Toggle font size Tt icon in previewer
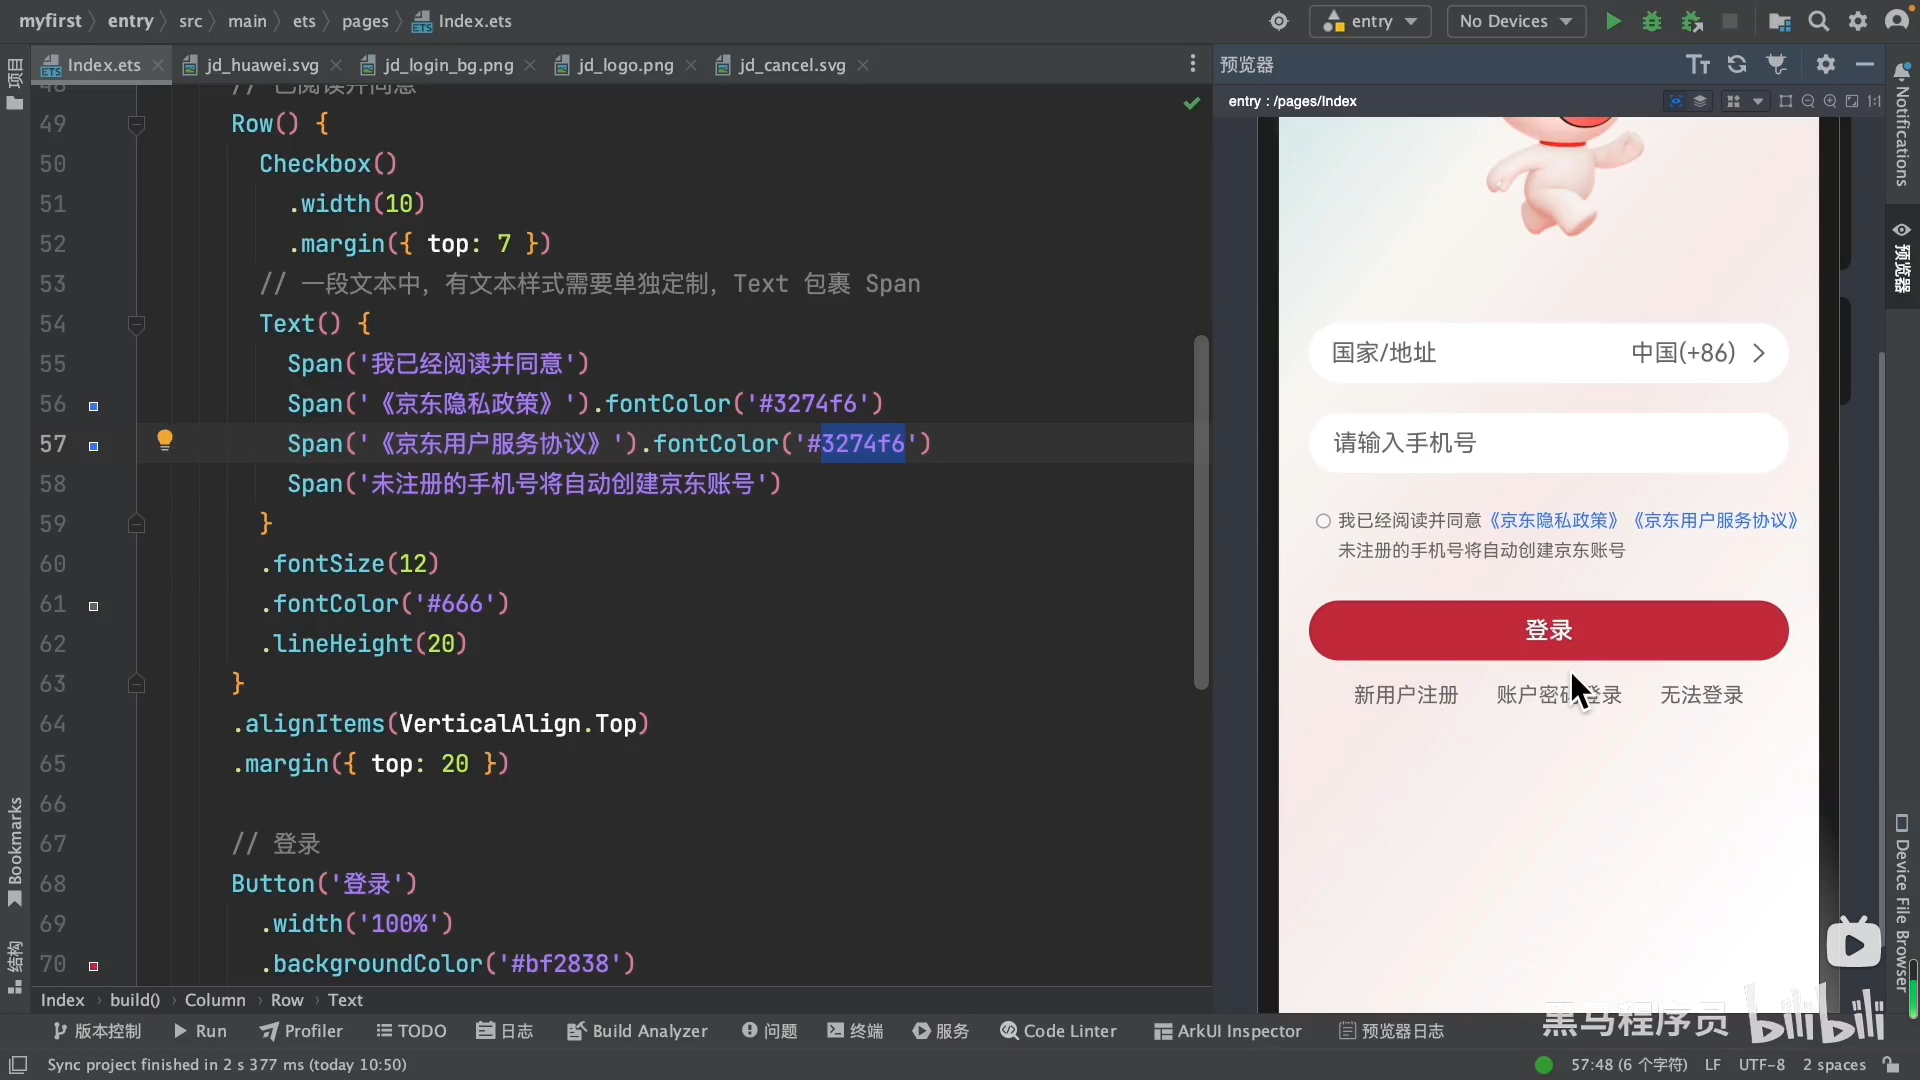Image resolution: width=1920 pixels, height=1080 pixels. [1698, 65]
